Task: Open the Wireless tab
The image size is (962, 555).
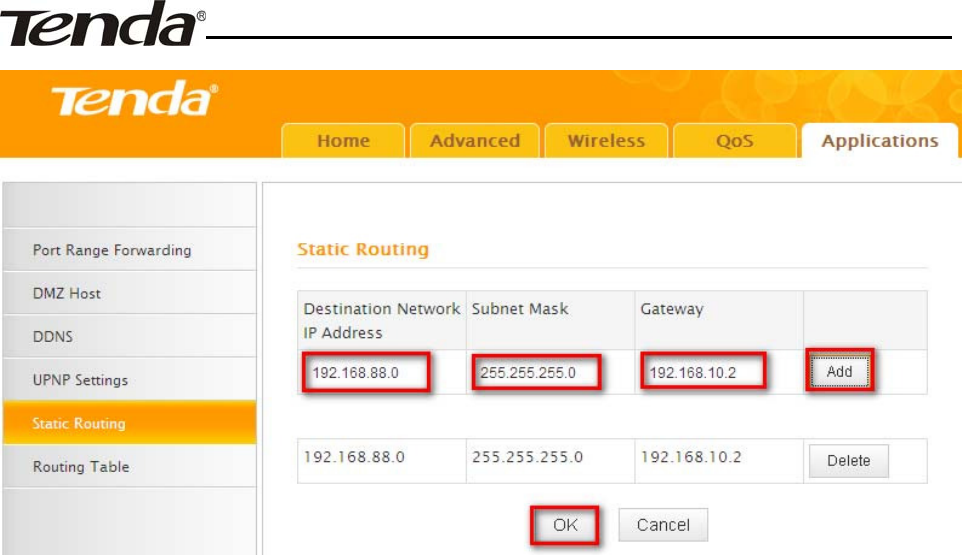Action: [x=606, y=140]
